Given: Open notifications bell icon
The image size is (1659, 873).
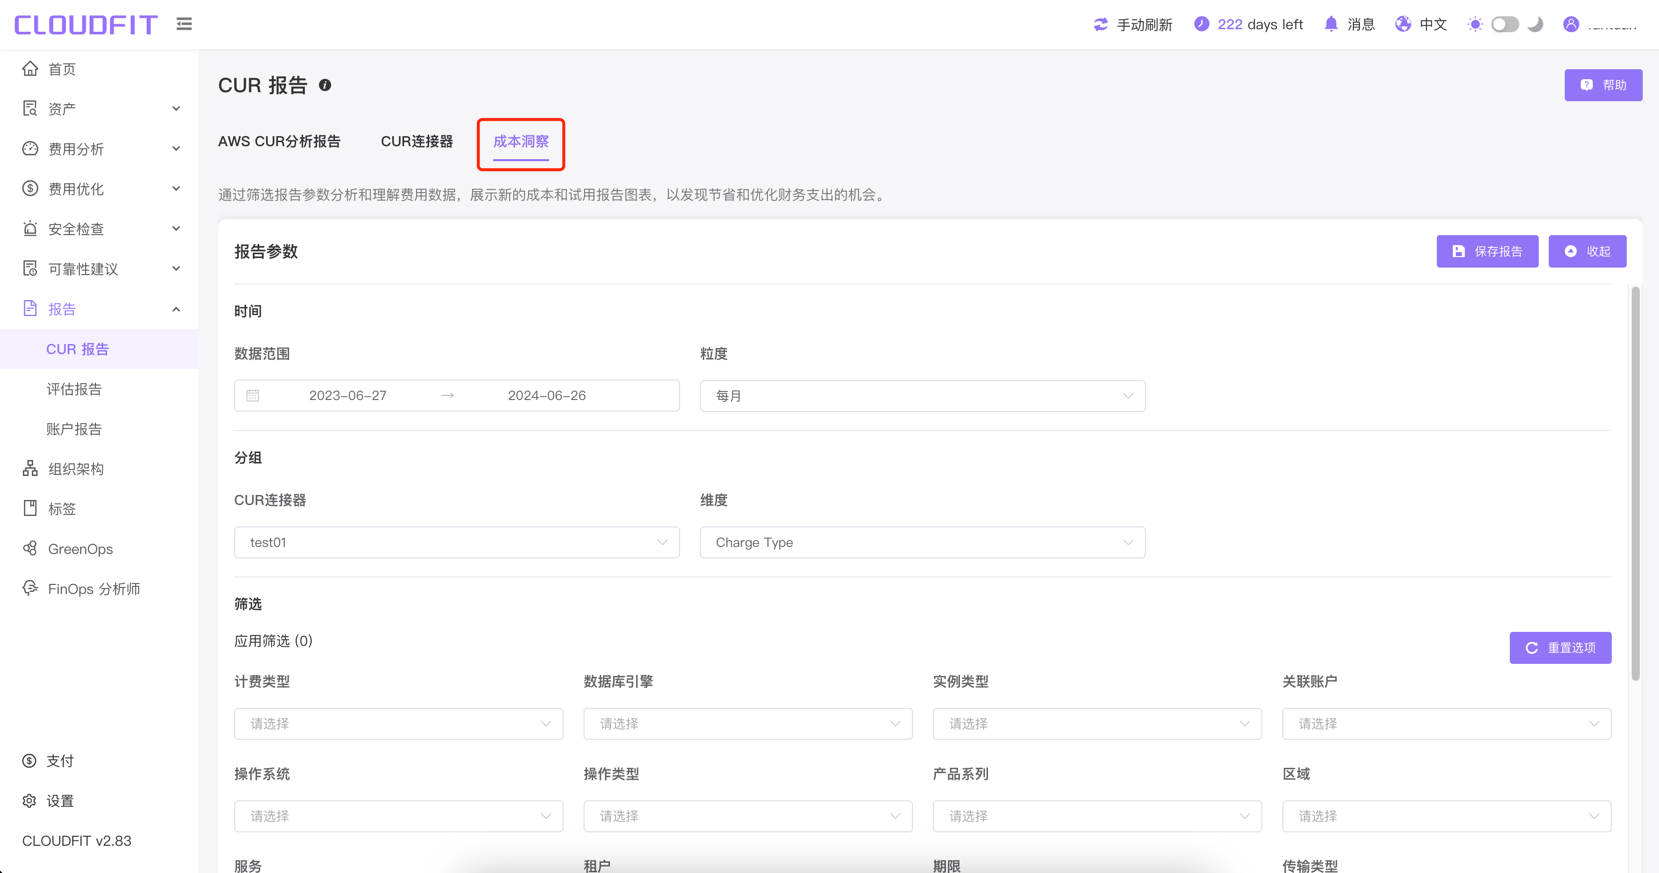Looking at the screenshot, I should (x=1331, y=24).
